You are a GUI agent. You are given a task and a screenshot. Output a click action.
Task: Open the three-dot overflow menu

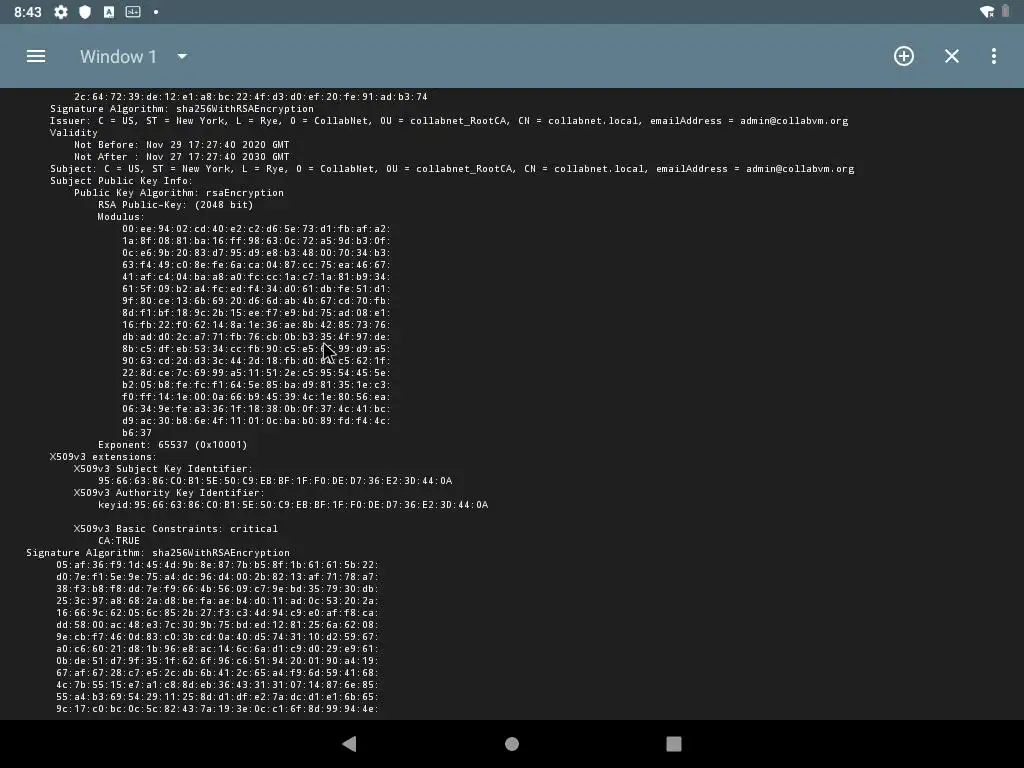(x=993, y=56)
